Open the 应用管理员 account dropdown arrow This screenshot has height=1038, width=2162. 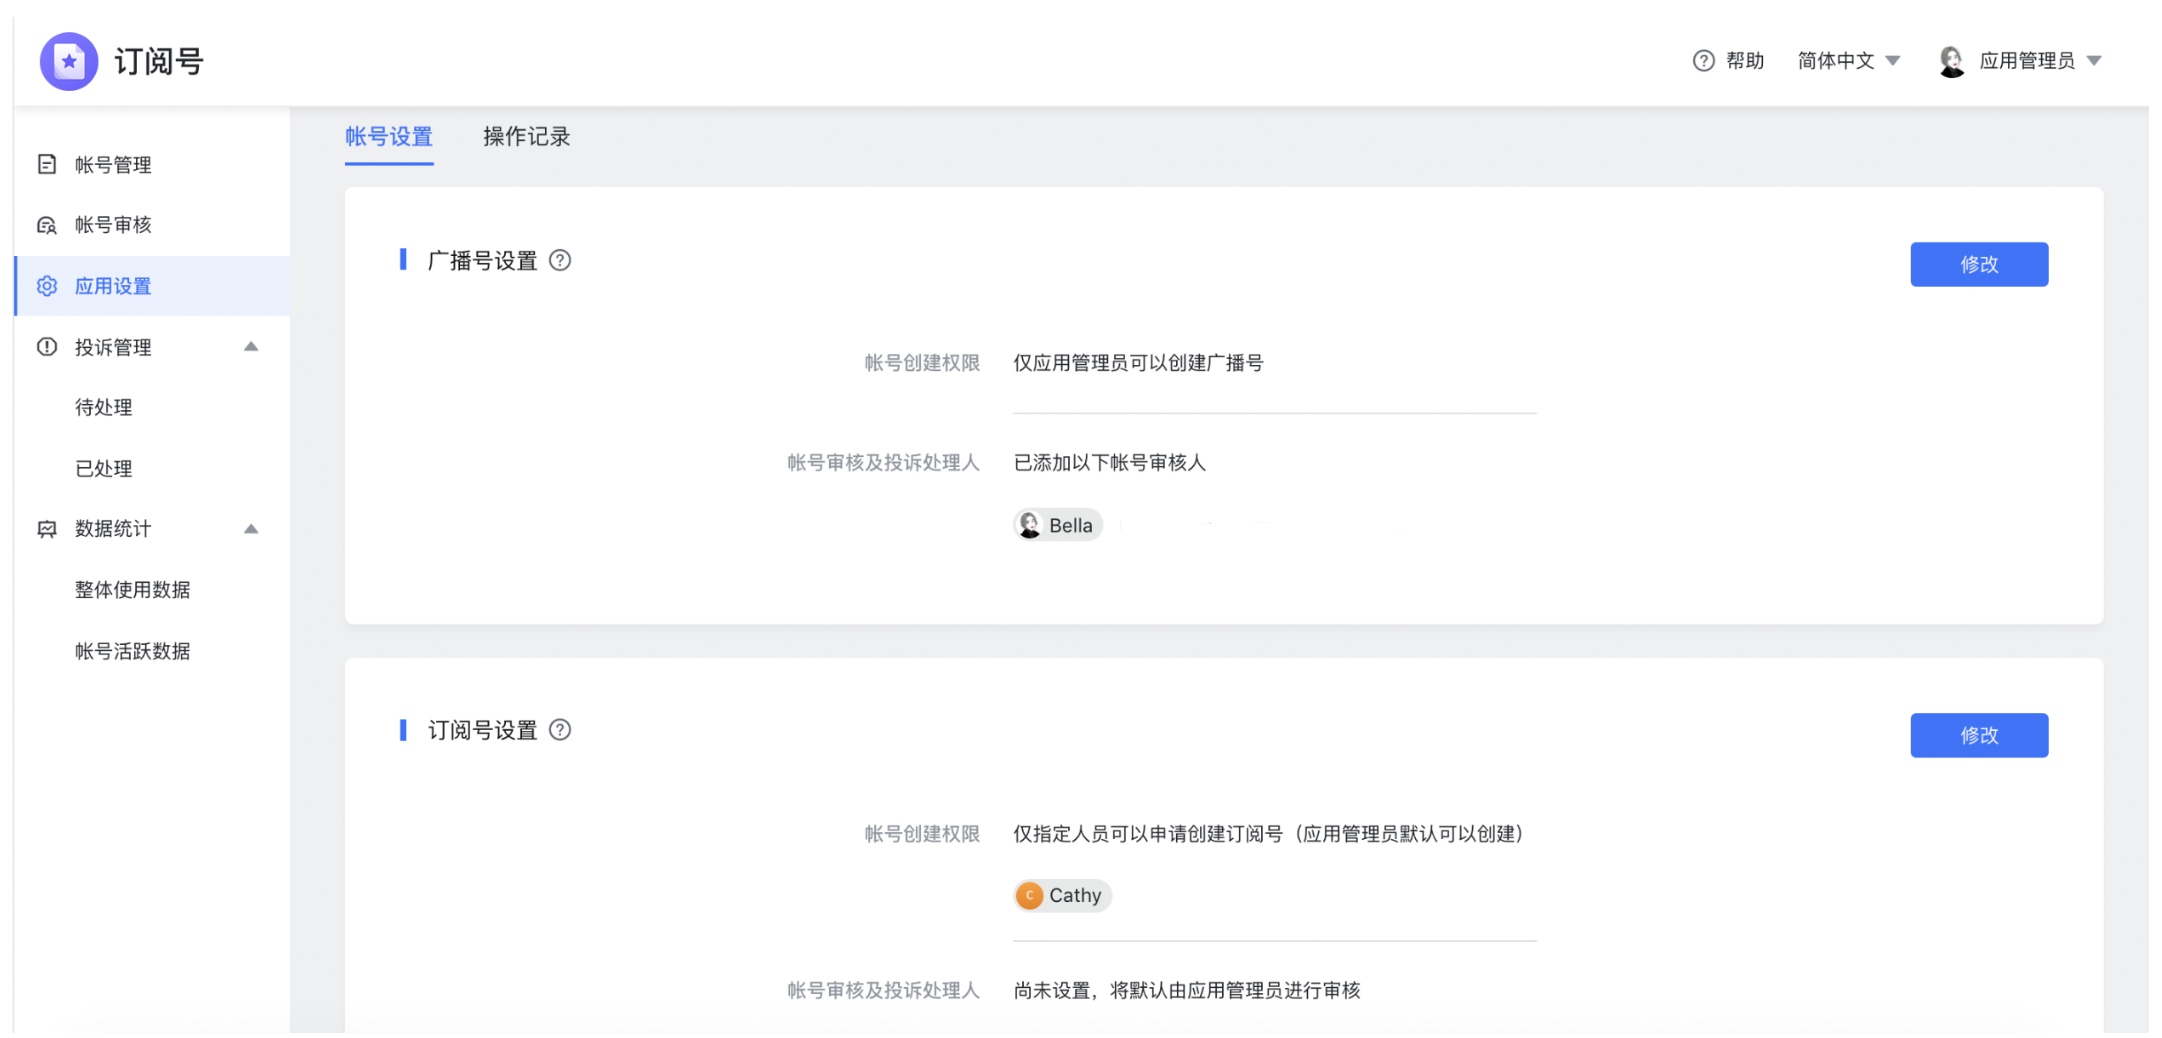pyautogui.click(x=2094, y=61)
